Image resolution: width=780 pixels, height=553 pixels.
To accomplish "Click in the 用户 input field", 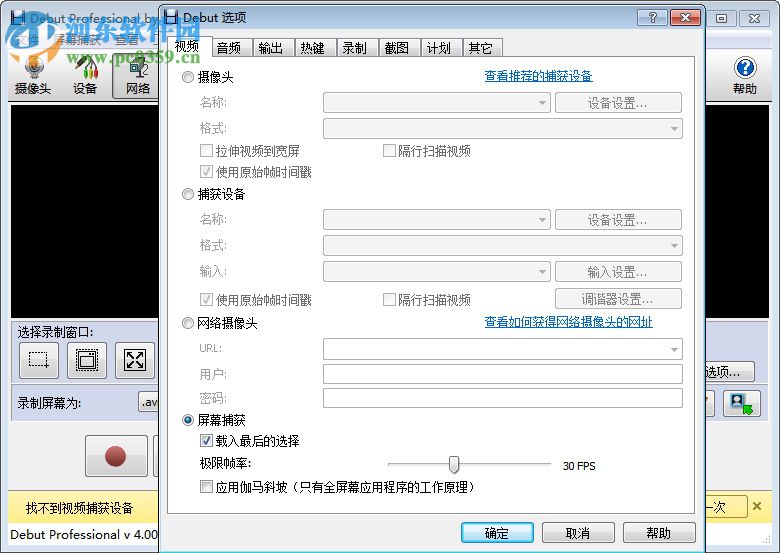I will tap(503, 373).
